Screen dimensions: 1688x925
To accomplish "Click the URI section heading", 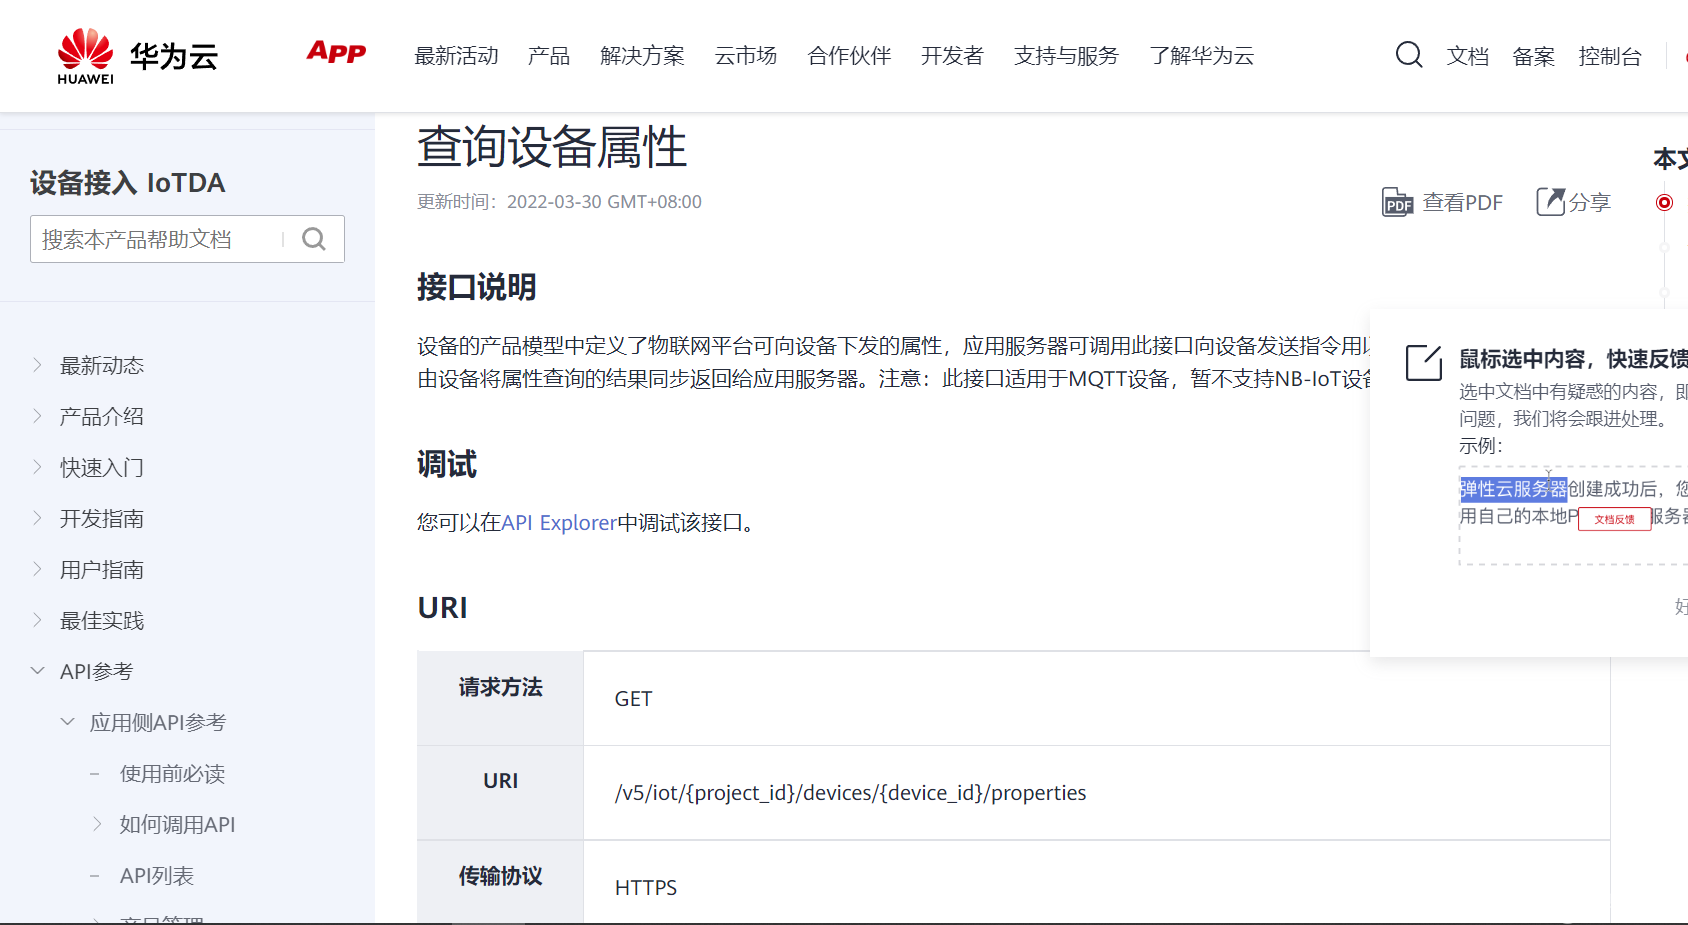I will tap(442, 607).
